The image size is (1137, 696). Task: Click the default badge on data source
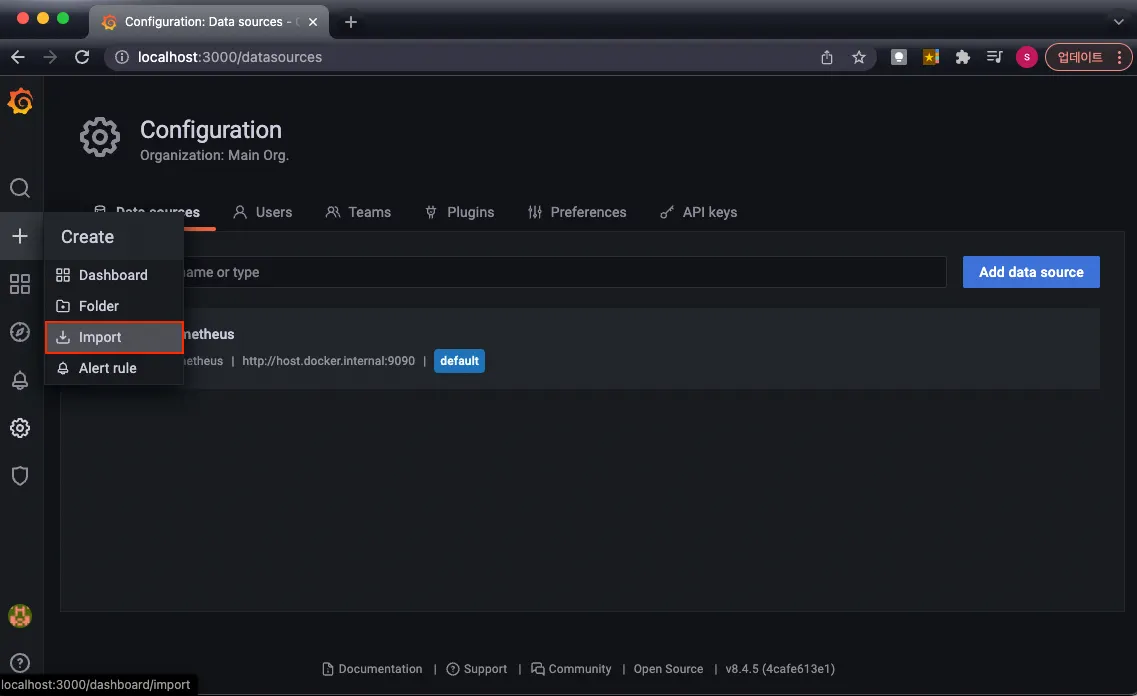pos(459,361)
